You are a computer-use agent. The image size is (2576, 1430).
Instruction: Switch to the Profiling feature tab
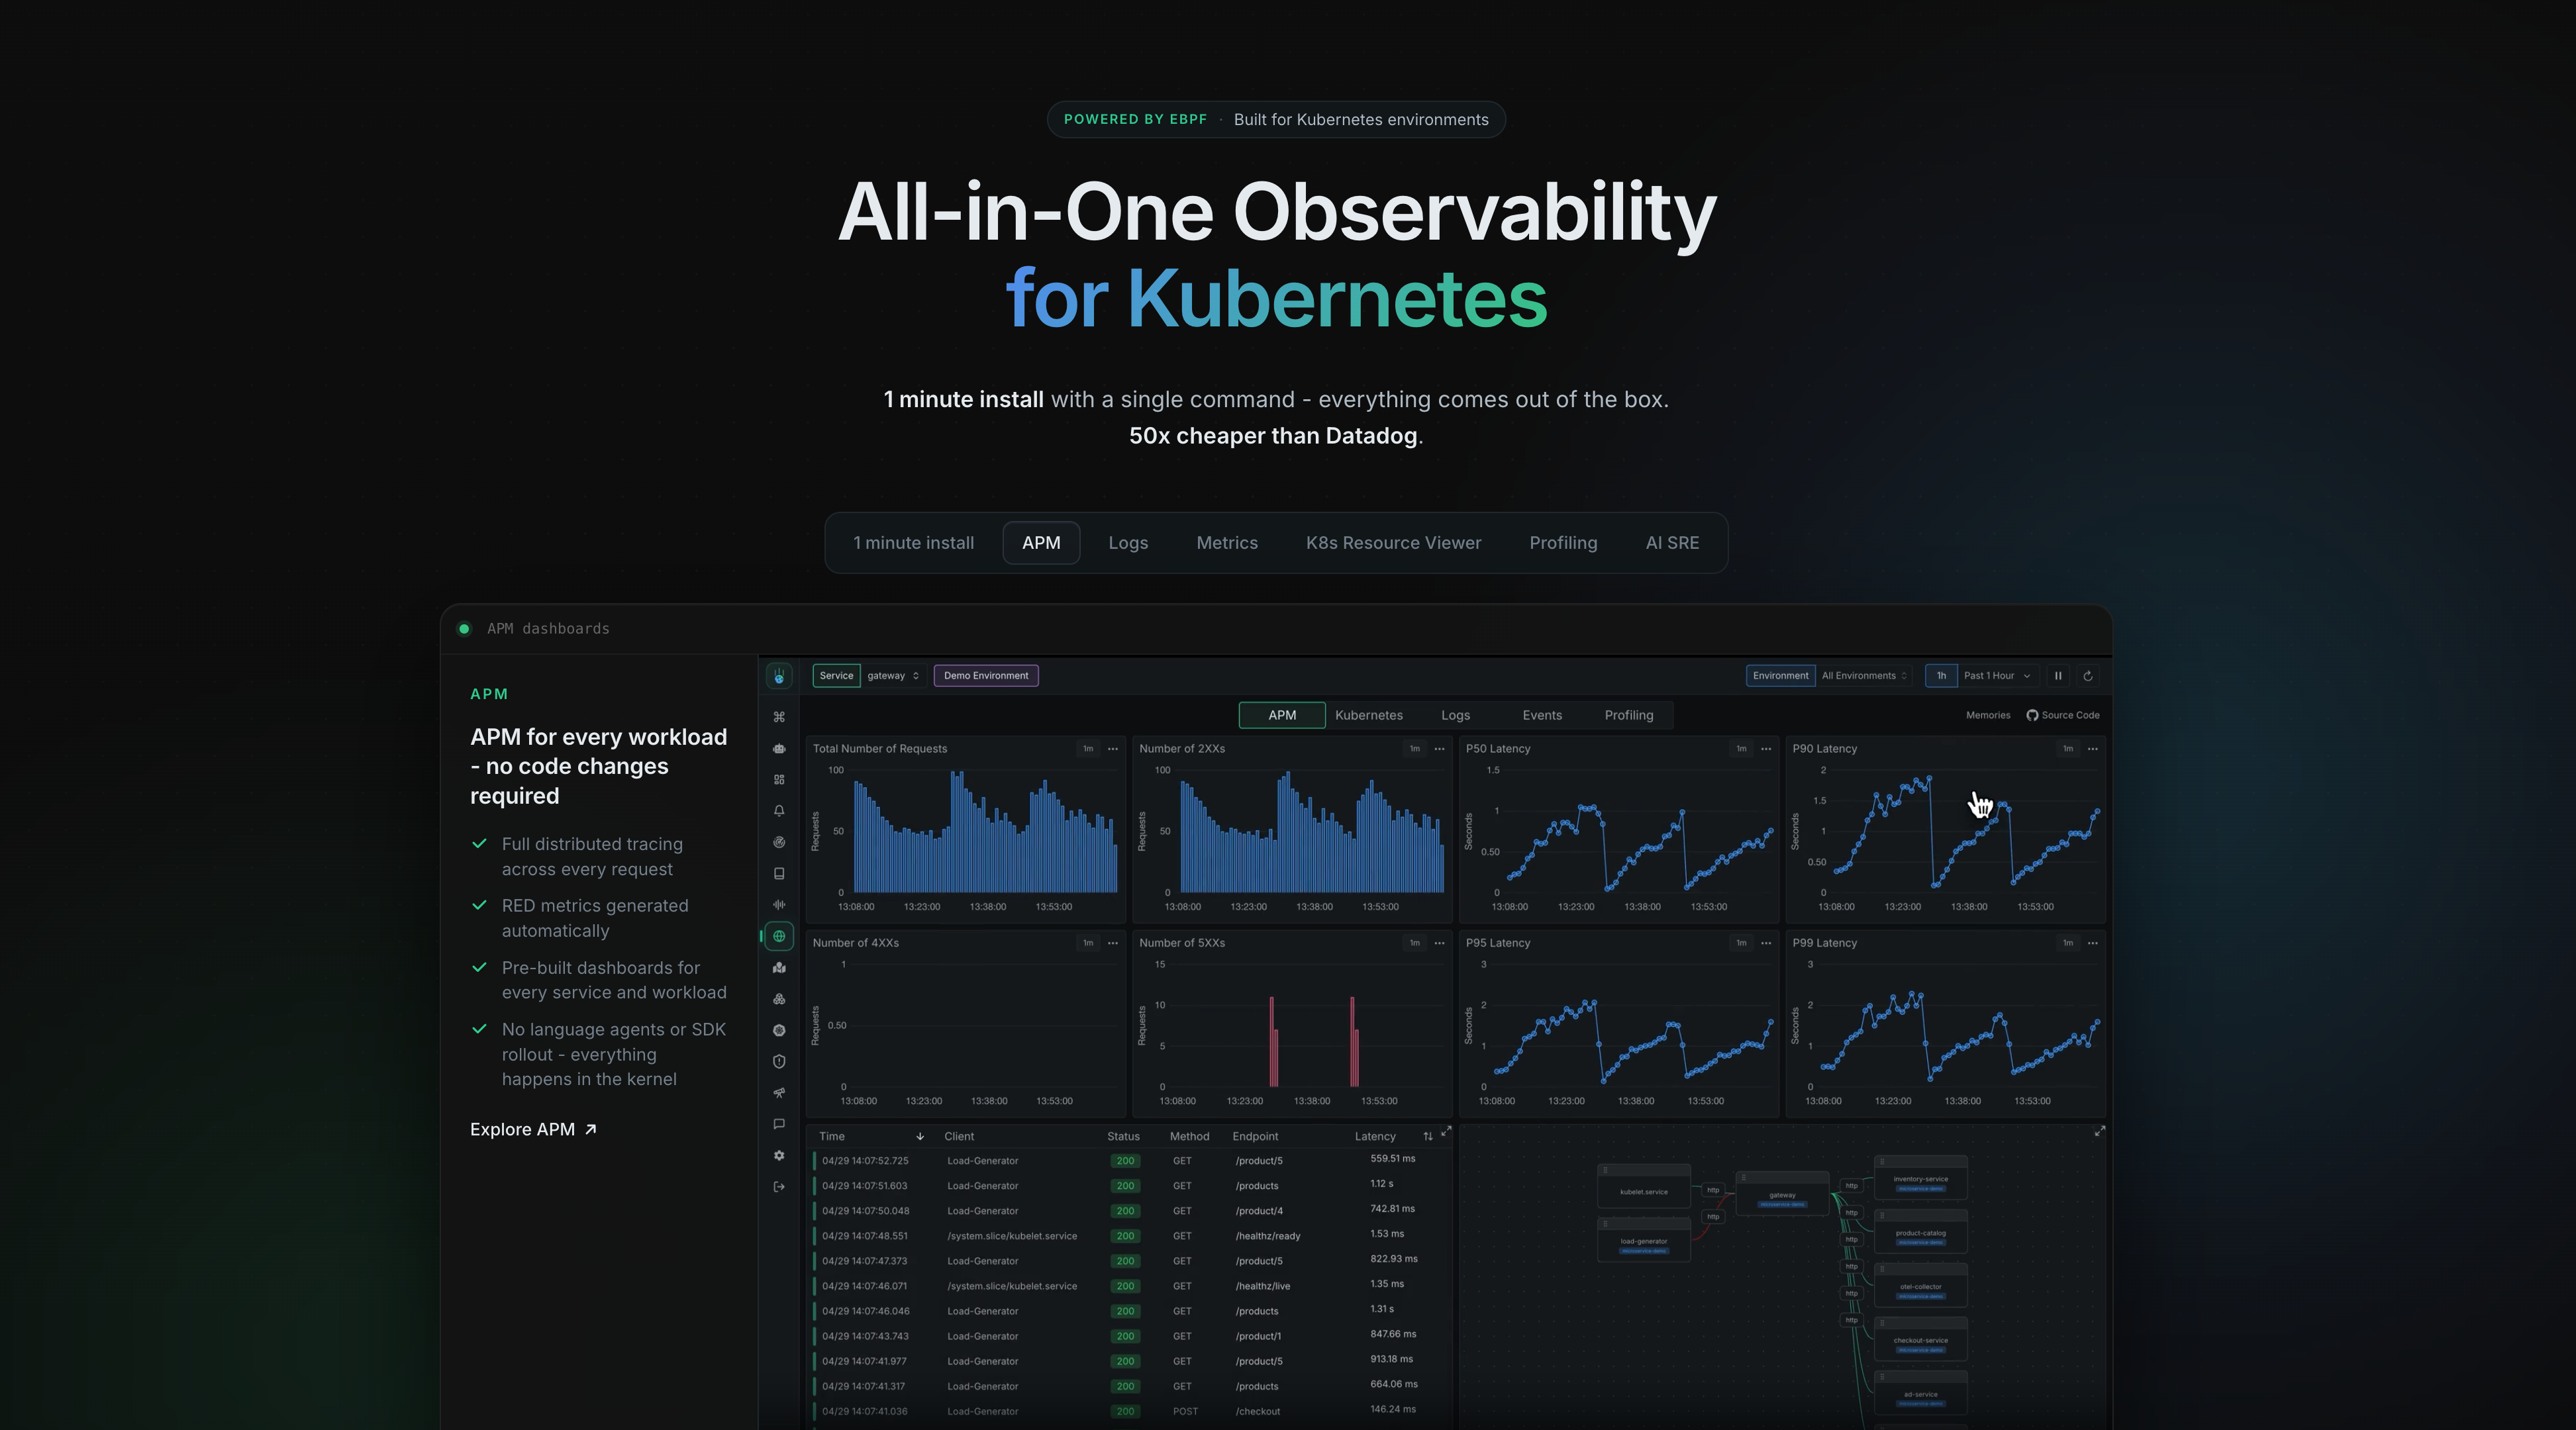(1563, 543)
